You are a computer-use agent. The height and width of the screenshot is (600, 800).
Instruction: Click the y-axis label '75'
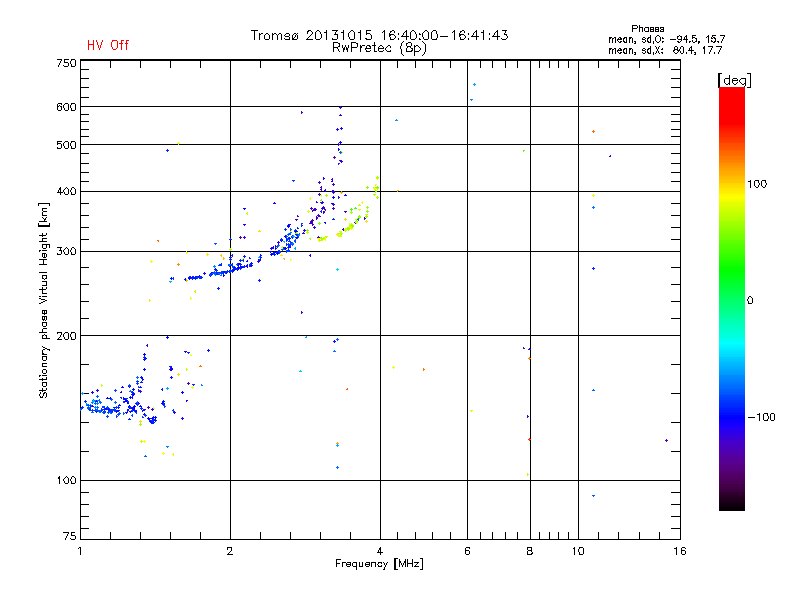pos(70,536)
